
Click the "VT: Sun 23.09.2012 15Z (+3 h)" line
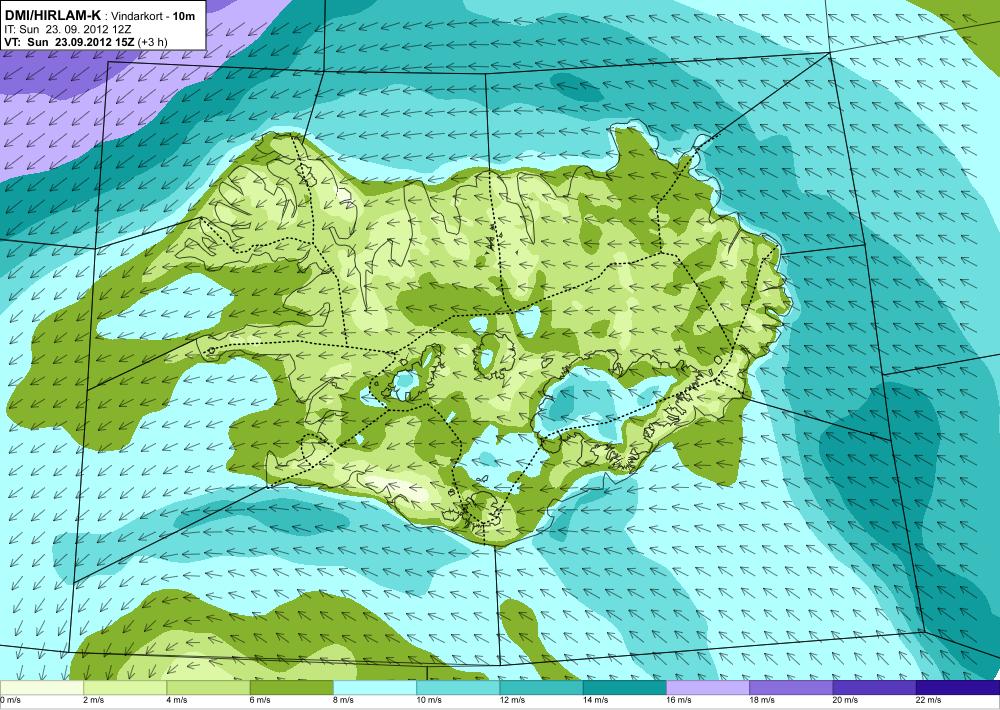[x=86, y=41]
